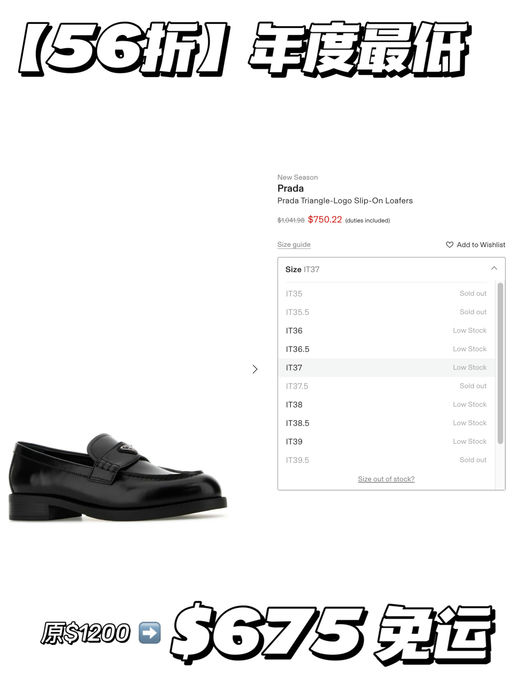This screenshot has height=683, width=512.
Task: Select size IT38
Action: (x=386, y=405)
